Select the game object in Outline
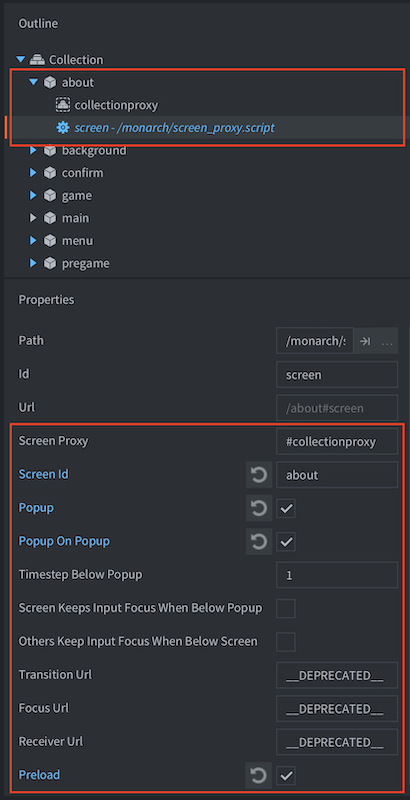This screenshot has width=410, height=800. tap(77, 195)
